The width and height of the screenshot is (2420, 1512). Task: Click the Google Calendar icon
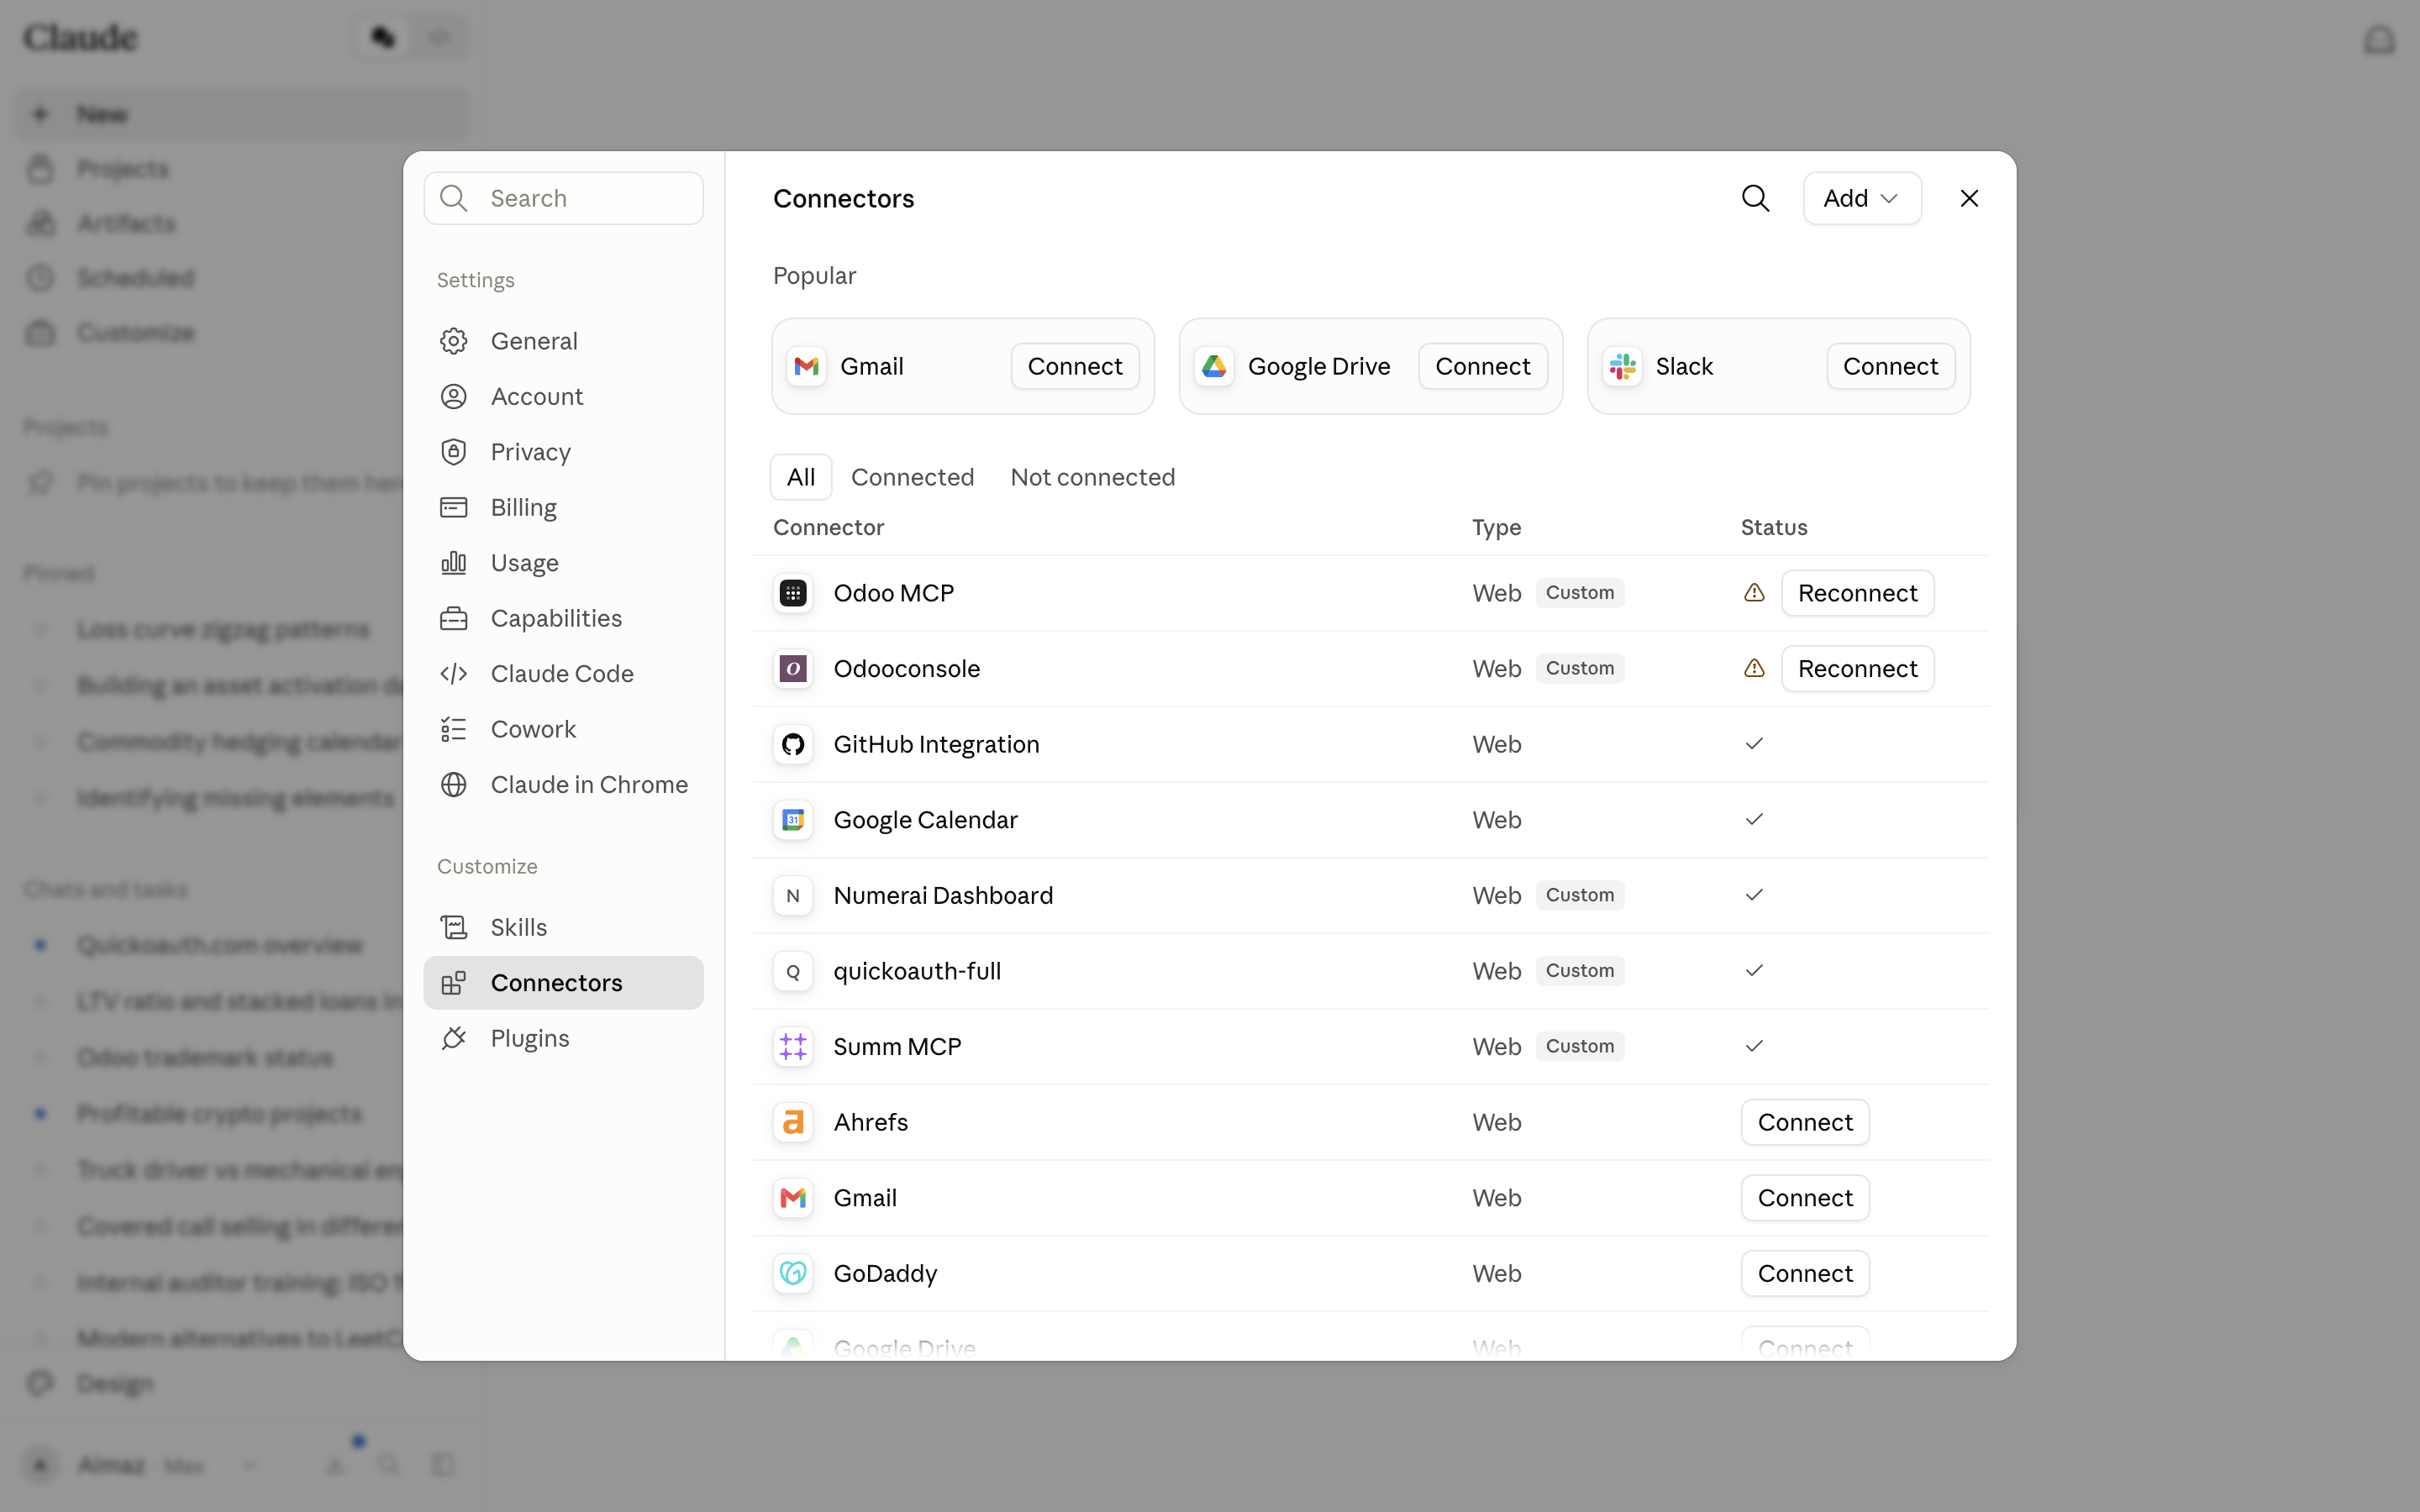pyautogui.click(x=793, y=820)
